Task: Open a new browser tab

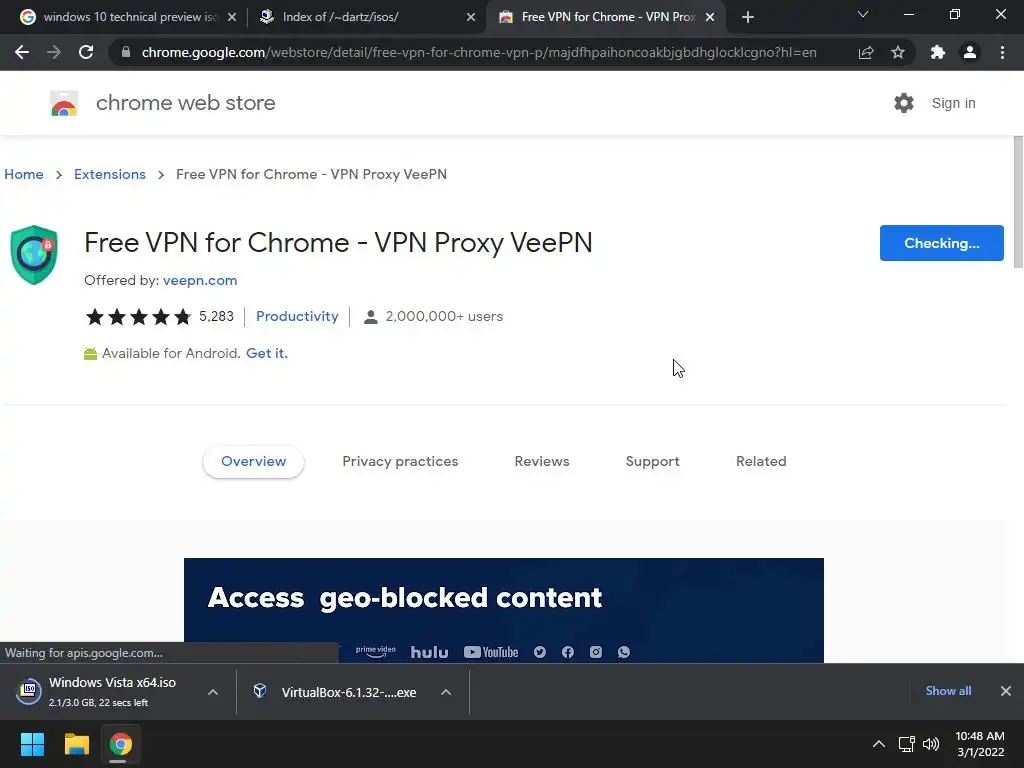Action: [748, 17]
